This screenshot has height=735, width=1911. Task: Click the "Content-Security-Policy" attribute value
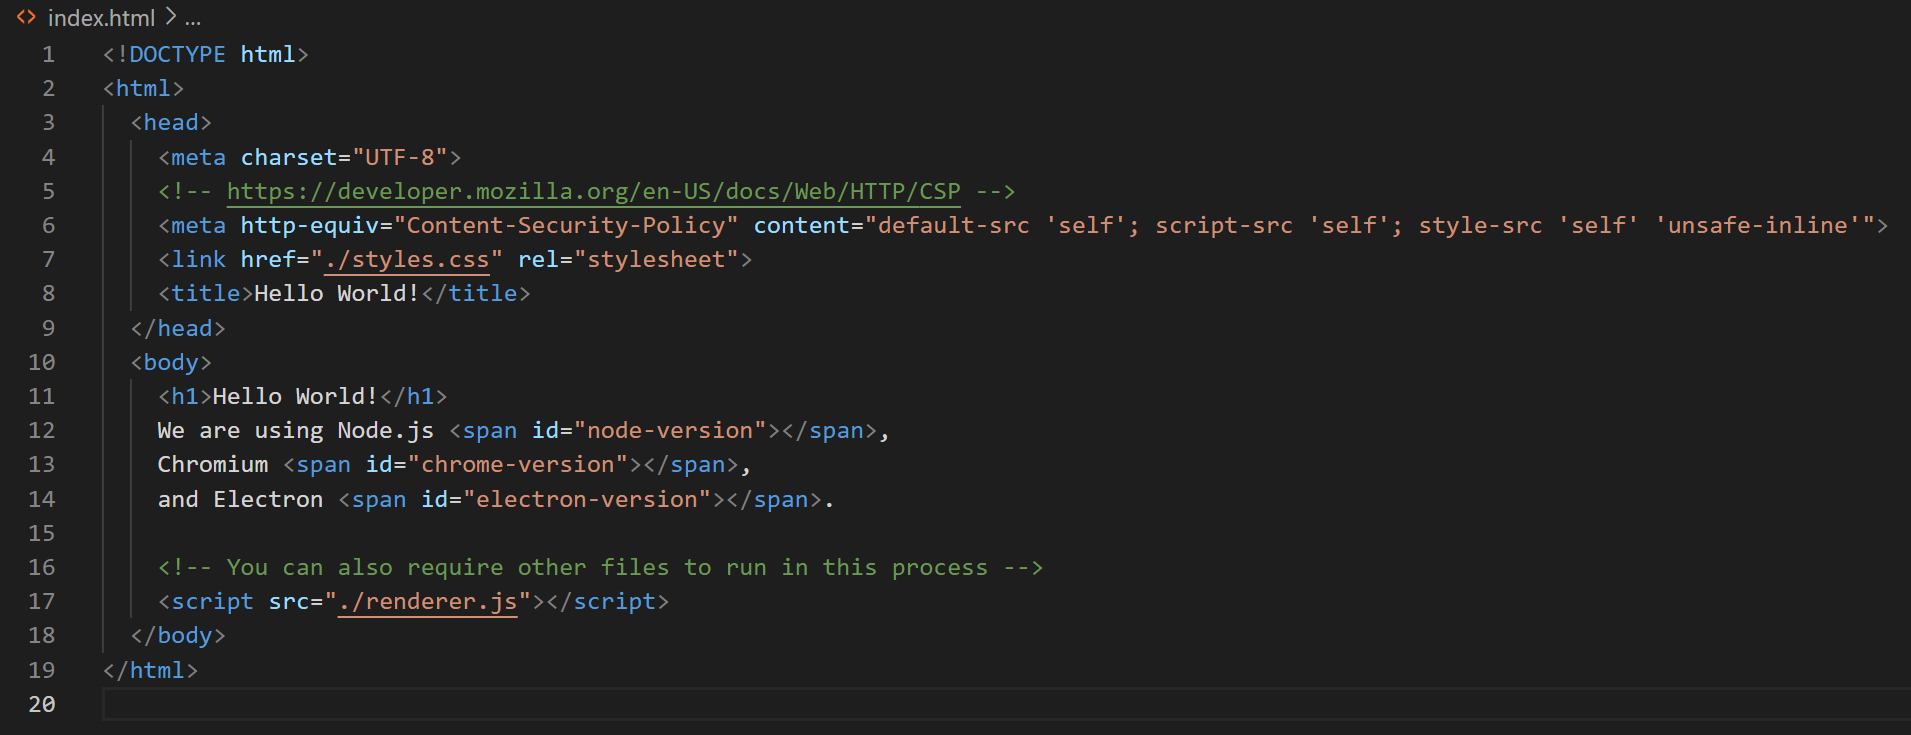pyautogui.click(x=566, y=226)
